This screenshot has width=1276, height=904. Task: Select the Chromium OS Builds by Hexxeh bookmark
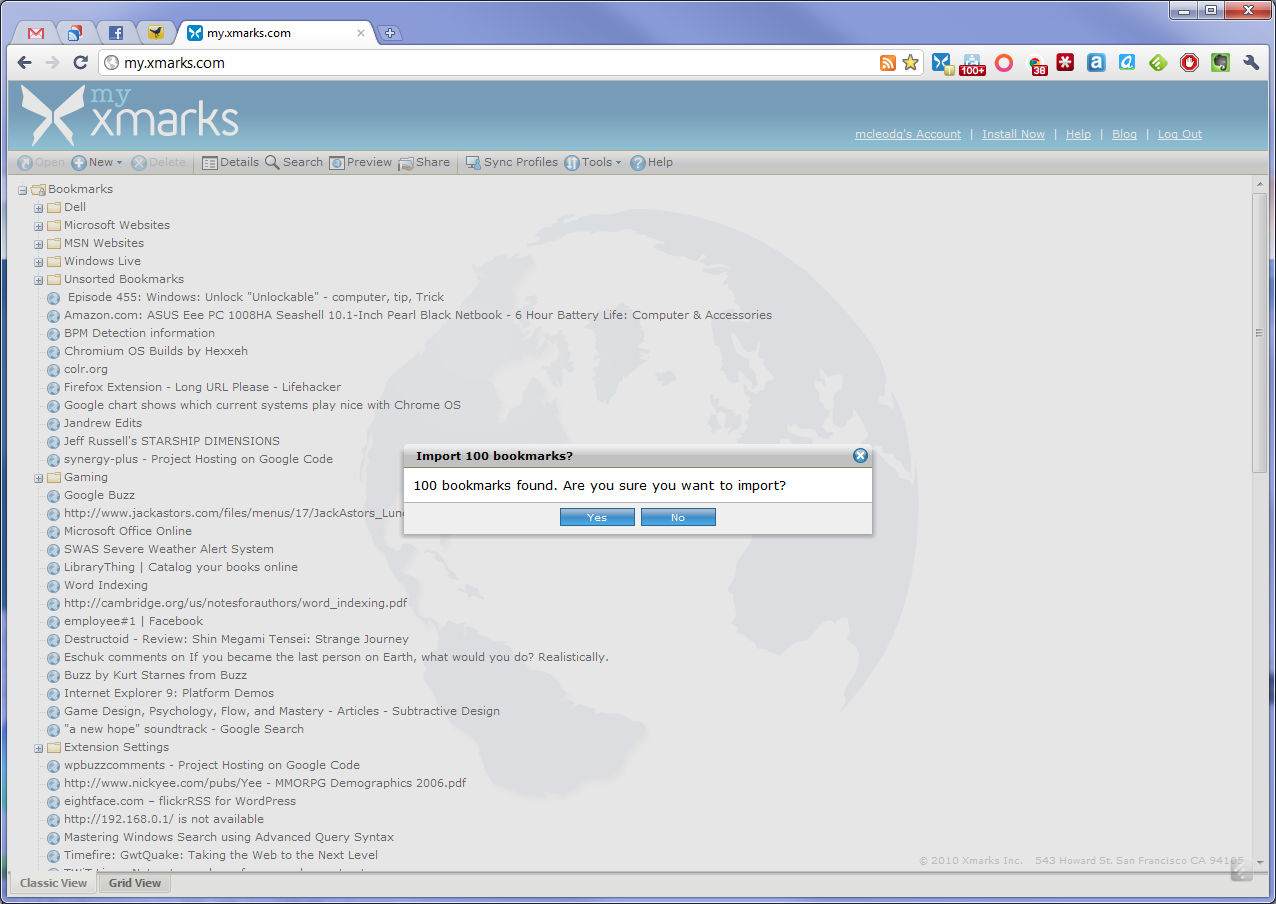coord(156,352)
